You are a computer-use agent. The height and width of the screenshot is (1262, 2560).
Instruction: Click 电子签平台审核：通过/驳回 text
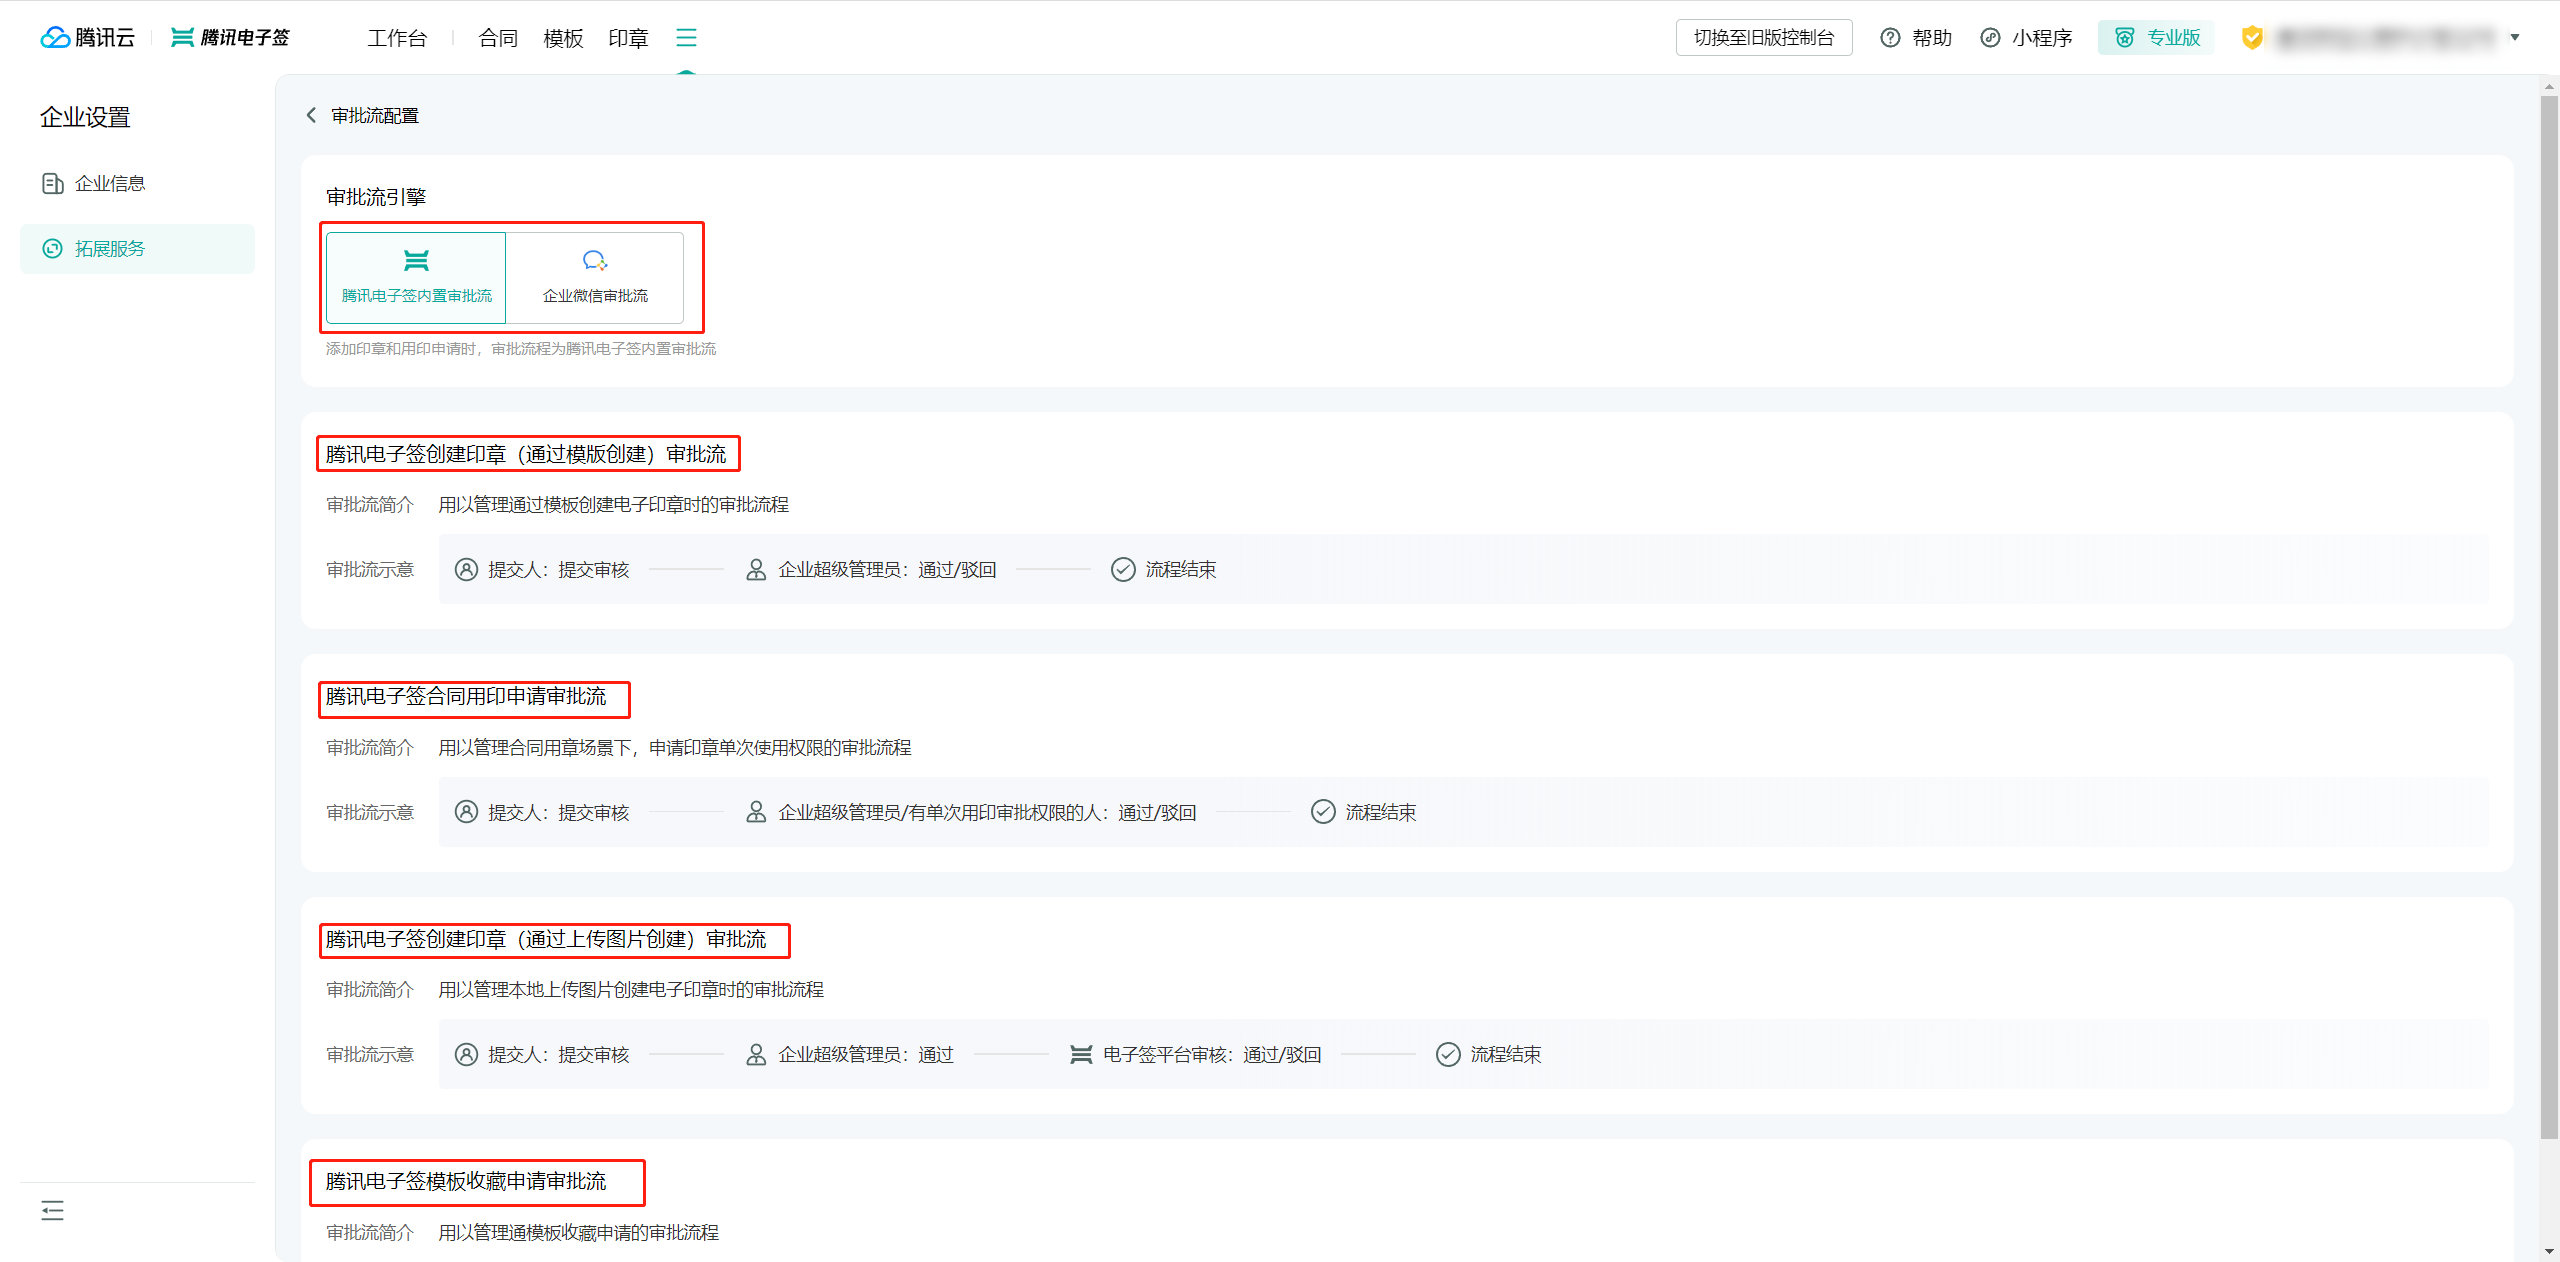click(x=1212, y=1055)
